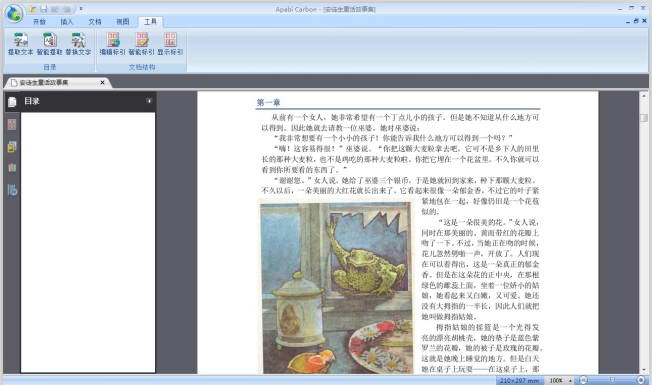Close the 安徒生童话故事集 document tab

(x=102, y=83)
